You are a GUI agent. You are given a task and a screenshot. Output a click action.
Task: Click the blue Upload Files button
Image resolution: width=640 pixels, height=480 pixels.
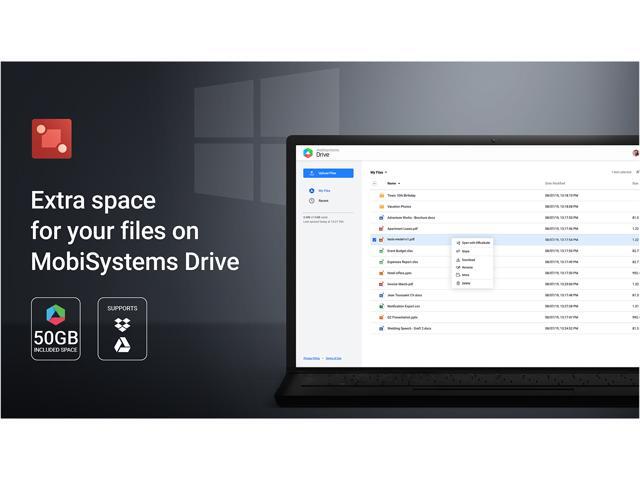(x=328, y=173)
